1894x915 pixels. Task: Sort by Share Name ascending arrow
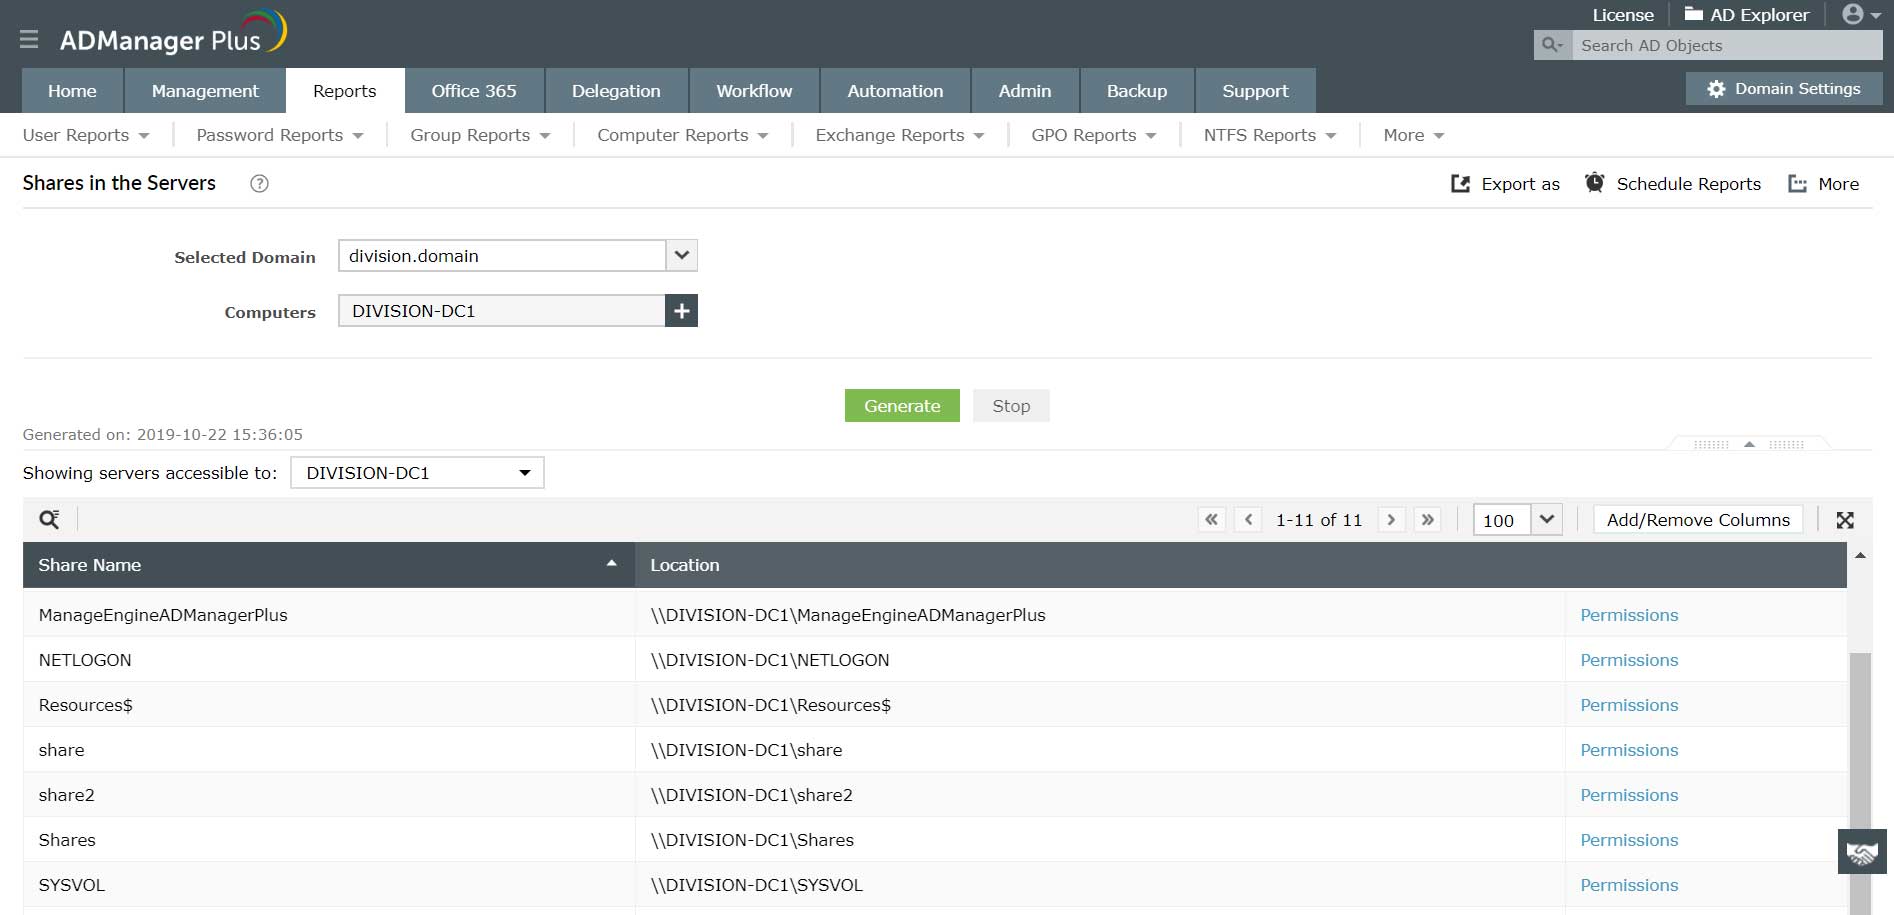[611, 564]
